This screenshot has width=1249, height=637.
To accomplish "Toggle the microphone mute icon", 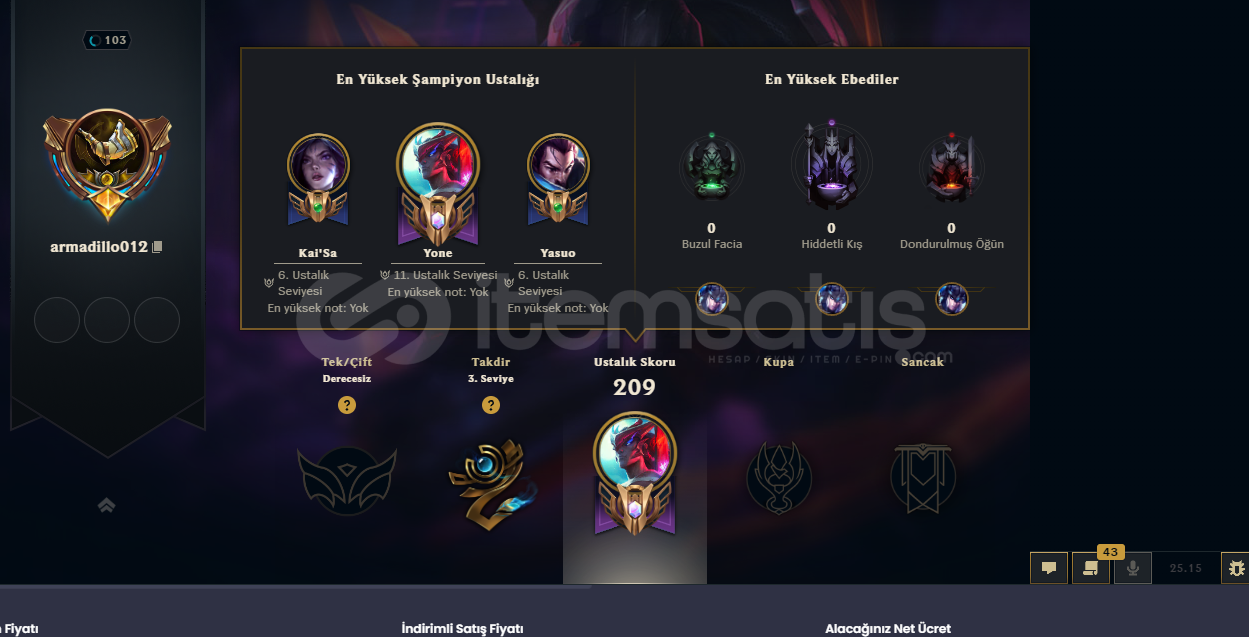I will point(1133,568).
